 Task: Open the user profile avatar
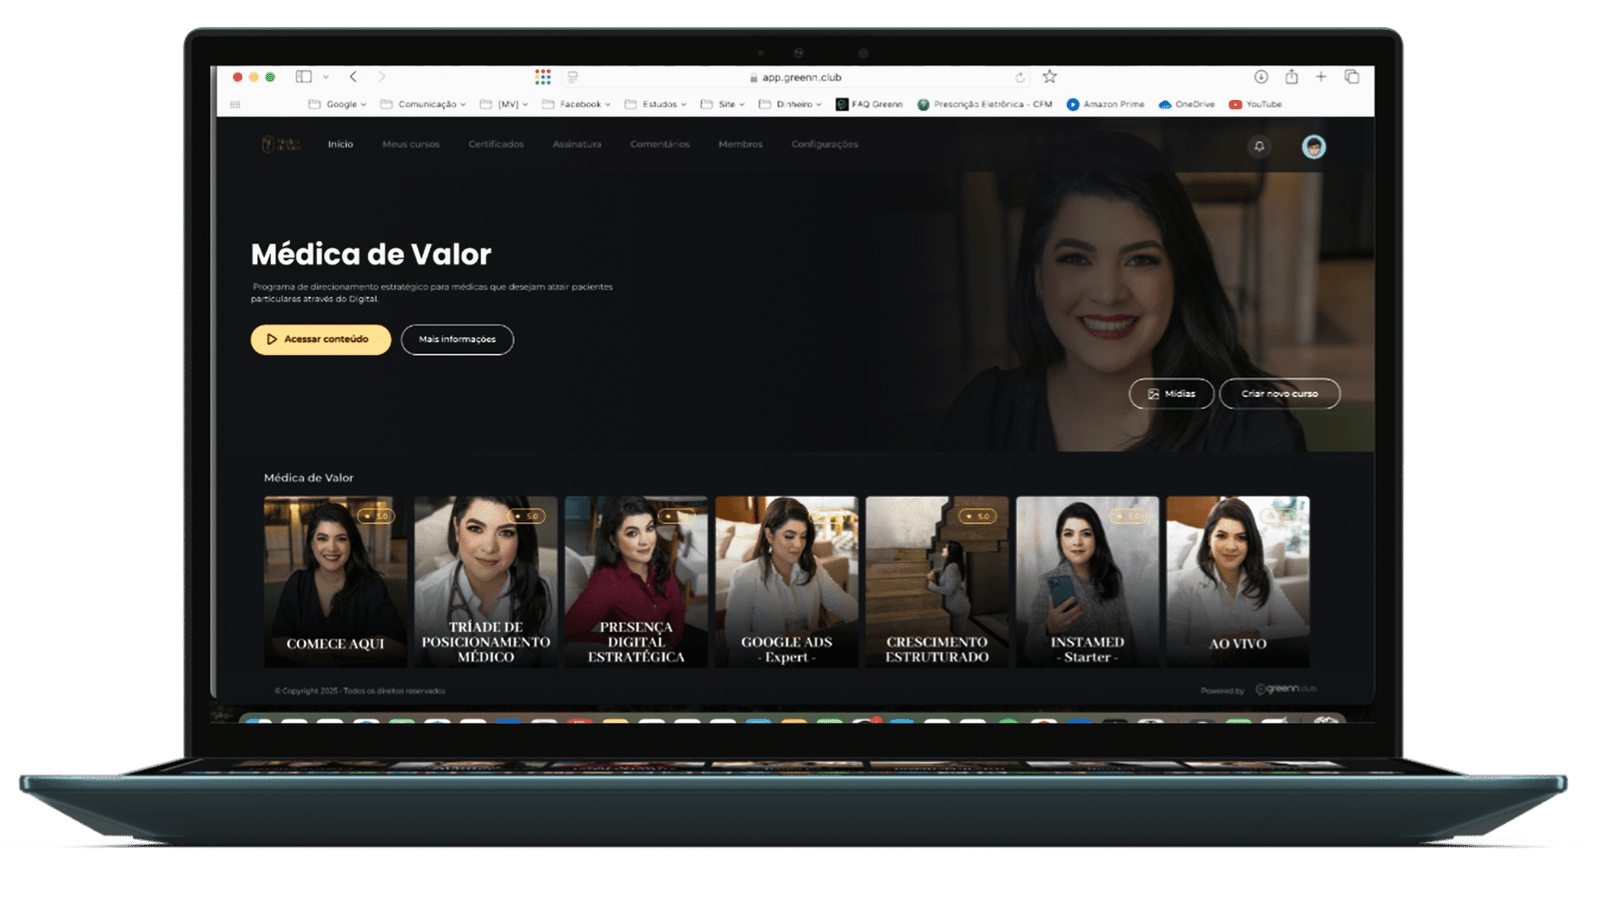pyautogui.click(x=1313, y=147)
